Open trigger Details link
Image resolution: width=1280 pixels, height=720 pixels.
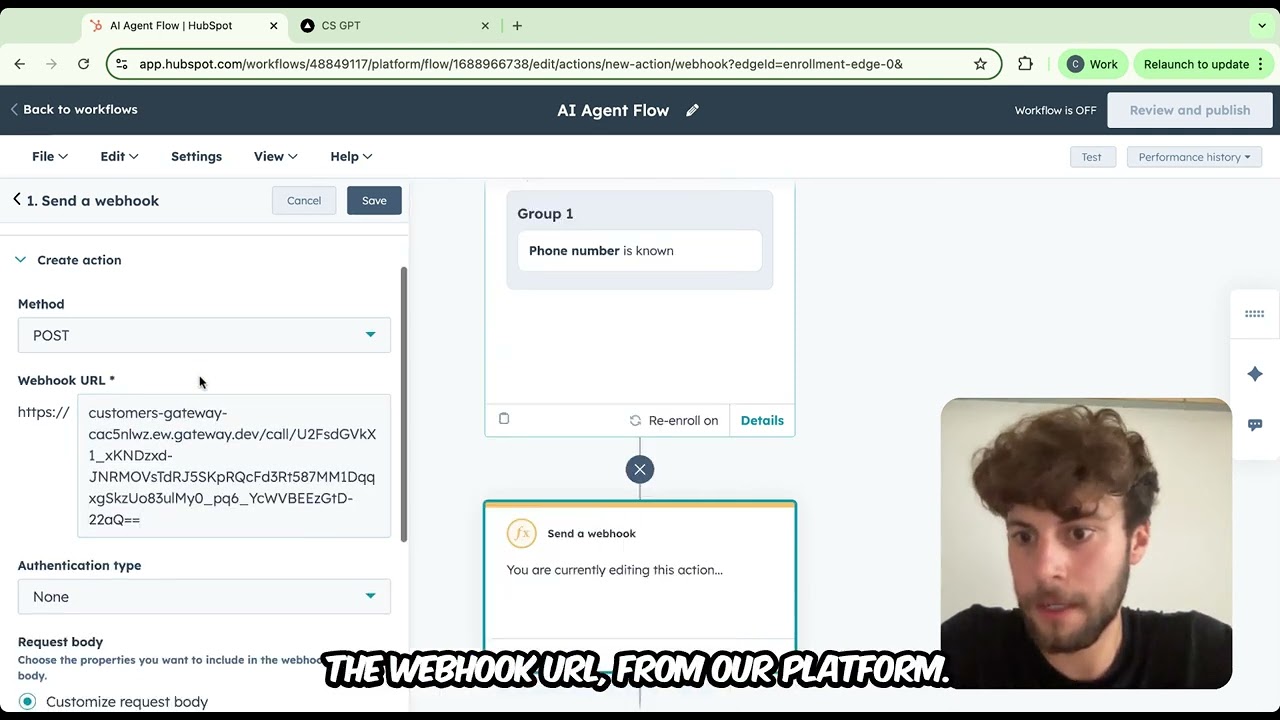click(762, 420)
